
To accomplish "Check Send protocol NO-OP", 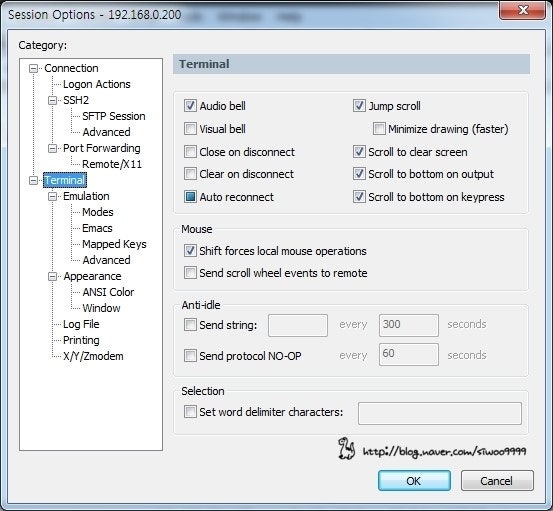I will click(190, 355).
